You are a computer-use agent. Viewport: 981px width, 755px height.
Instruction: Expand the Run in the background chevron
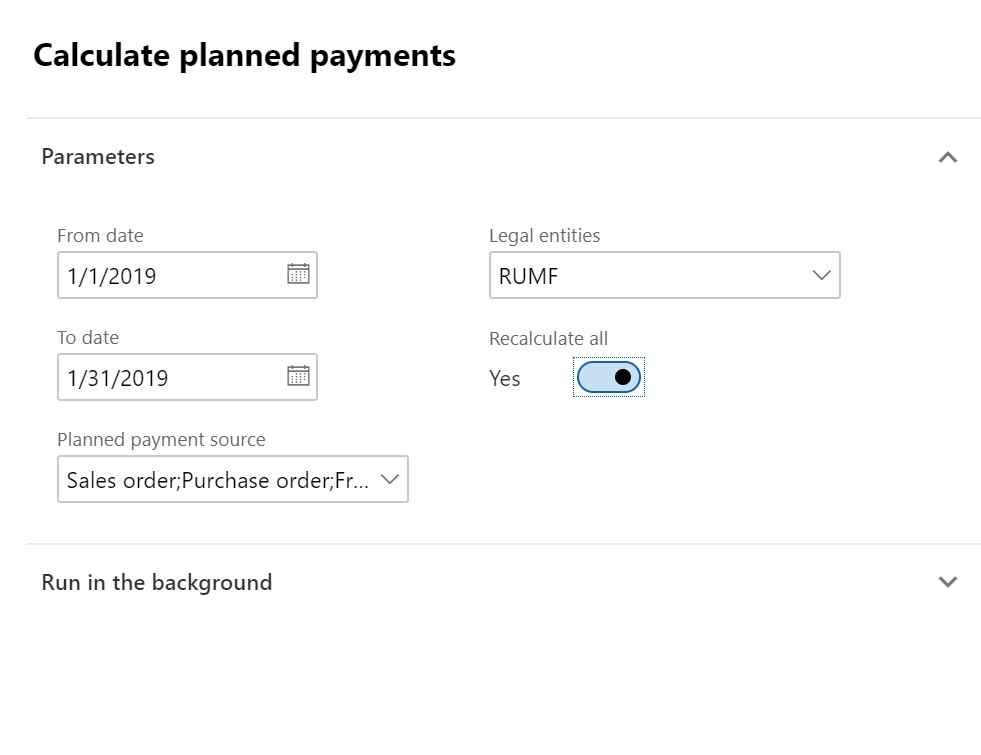[948, 582]
